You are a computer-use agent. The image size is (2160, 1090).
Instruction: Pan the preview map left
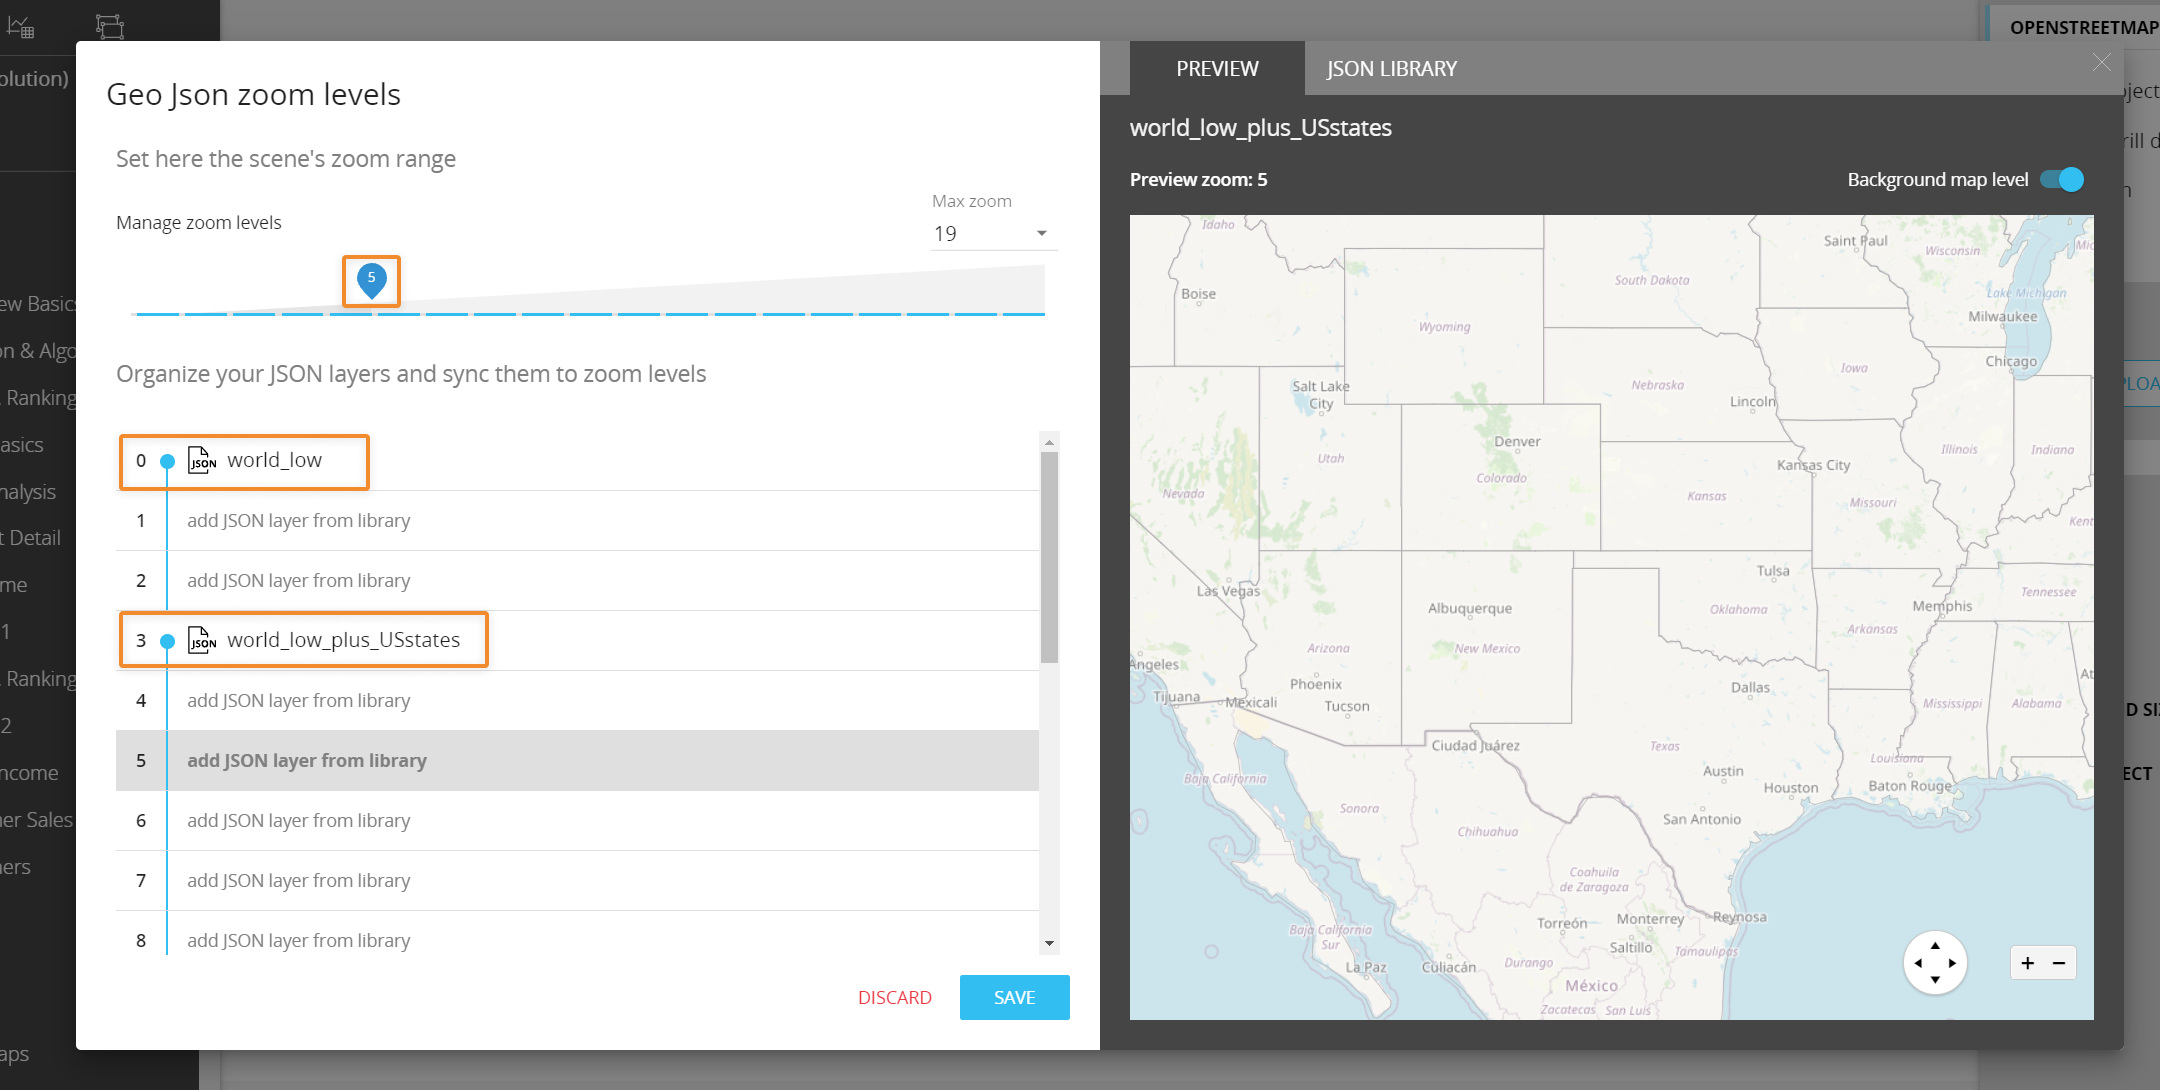point(1918,963)
